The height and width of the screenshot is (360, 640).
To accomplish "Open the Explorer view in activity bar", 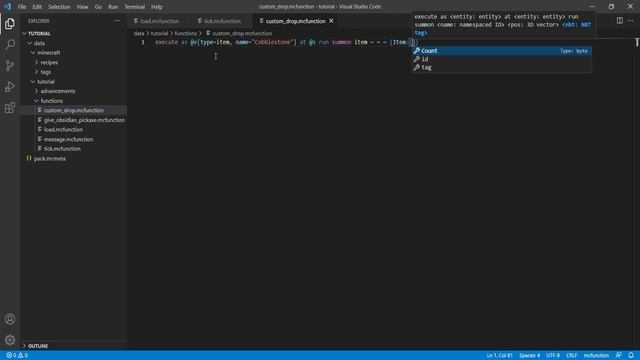I will (x=10, y=24).
